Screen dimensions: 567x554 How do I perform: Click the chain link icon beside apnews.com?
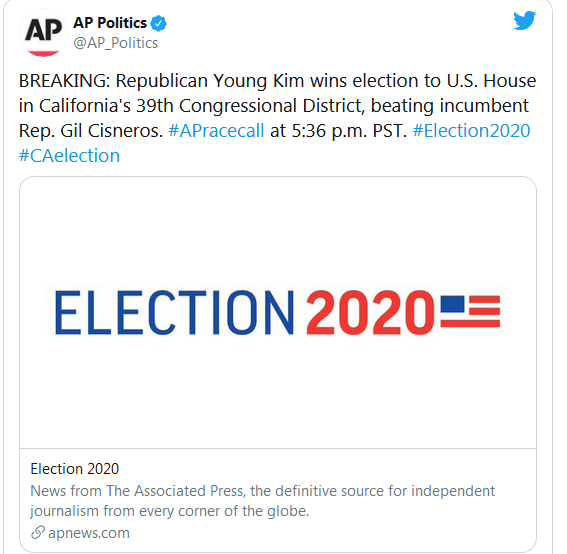coord(38,532)
